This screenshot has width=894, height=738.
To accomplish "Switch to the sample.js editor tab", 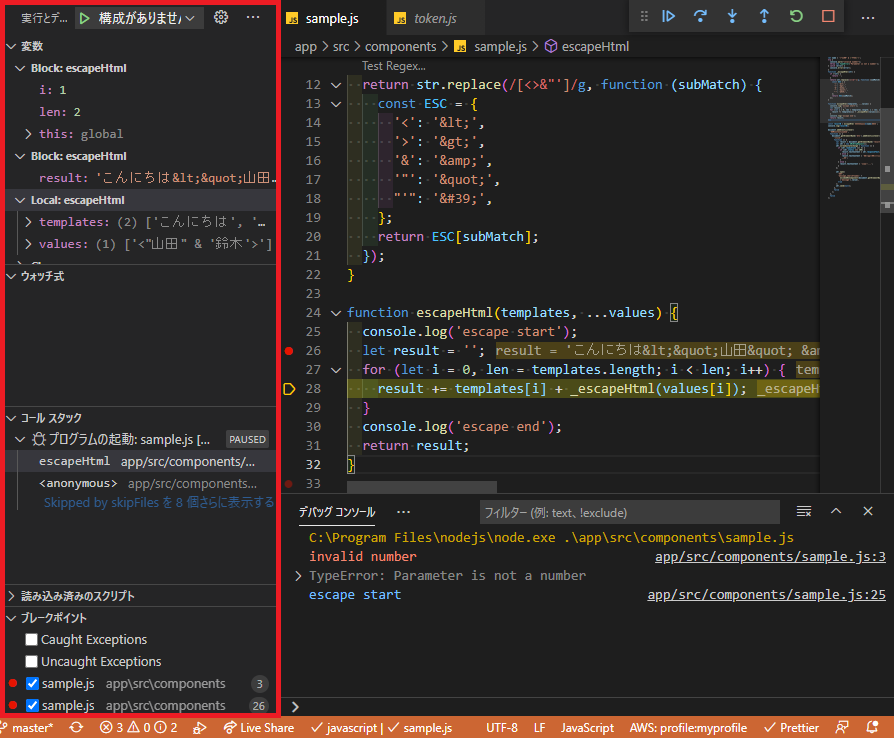I will (332, 18).
